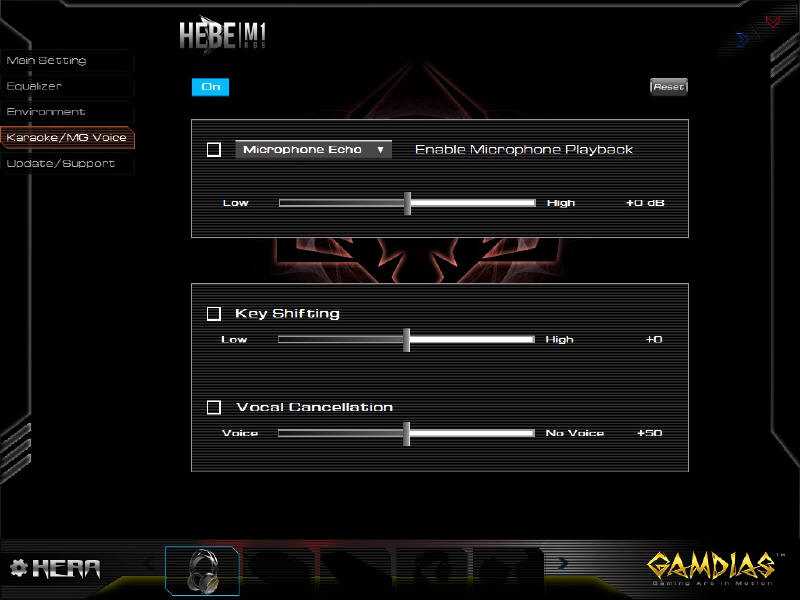Select the HEBE M1 headset thumbnail
The height and width of the screenshot is (600, 800).
click(x=203, y=571)
